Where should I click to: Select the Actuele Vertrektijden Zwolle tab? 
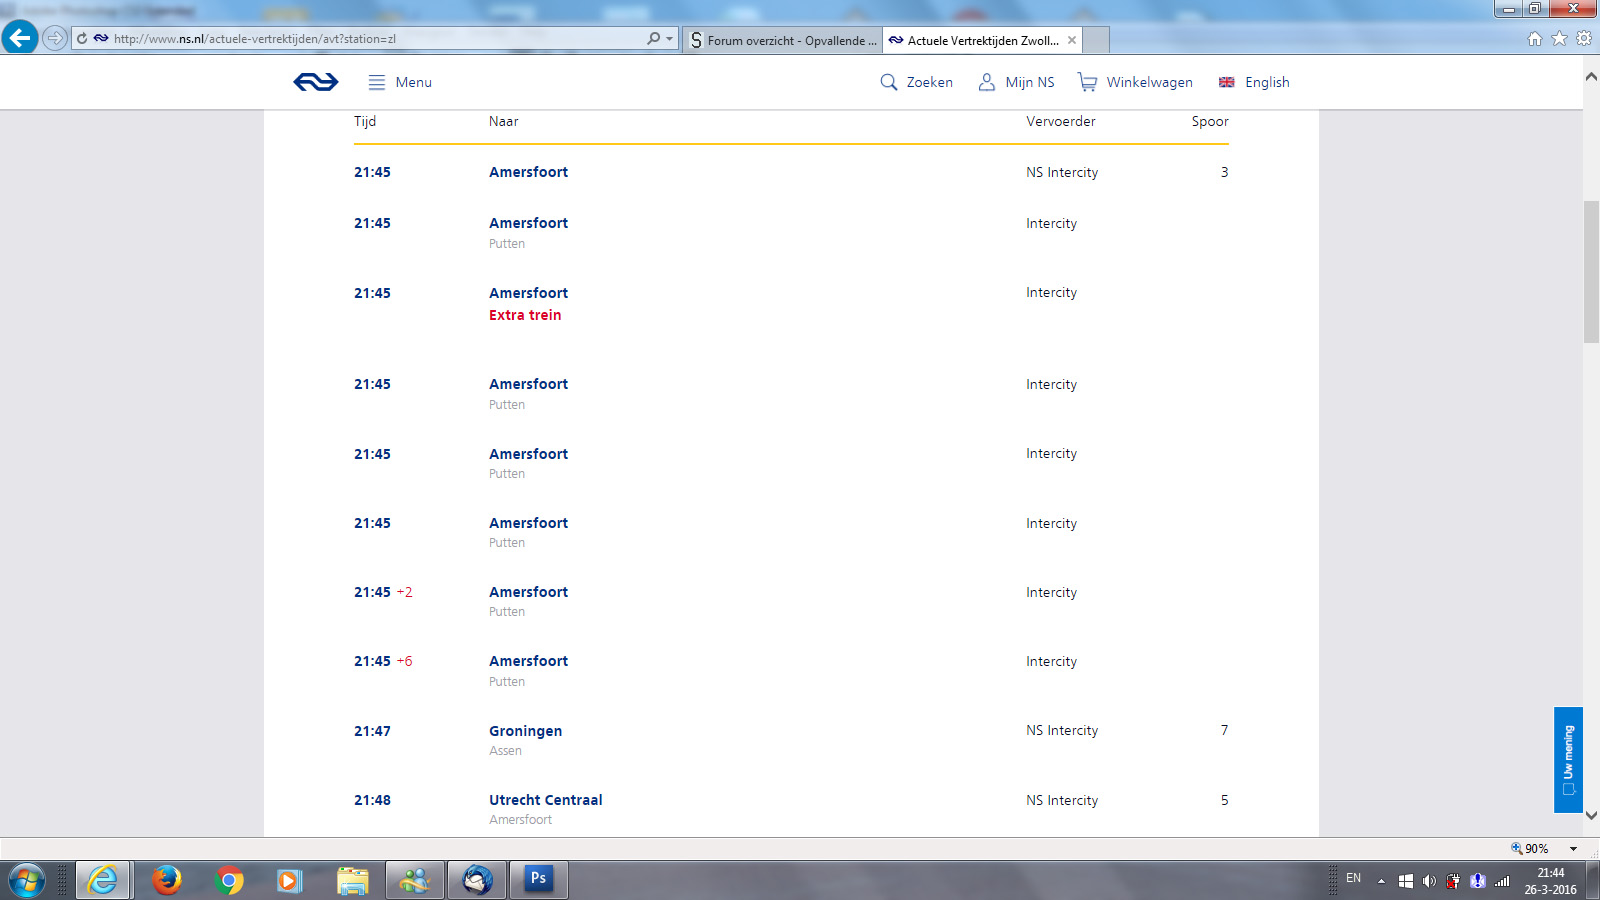coord(982,40)
